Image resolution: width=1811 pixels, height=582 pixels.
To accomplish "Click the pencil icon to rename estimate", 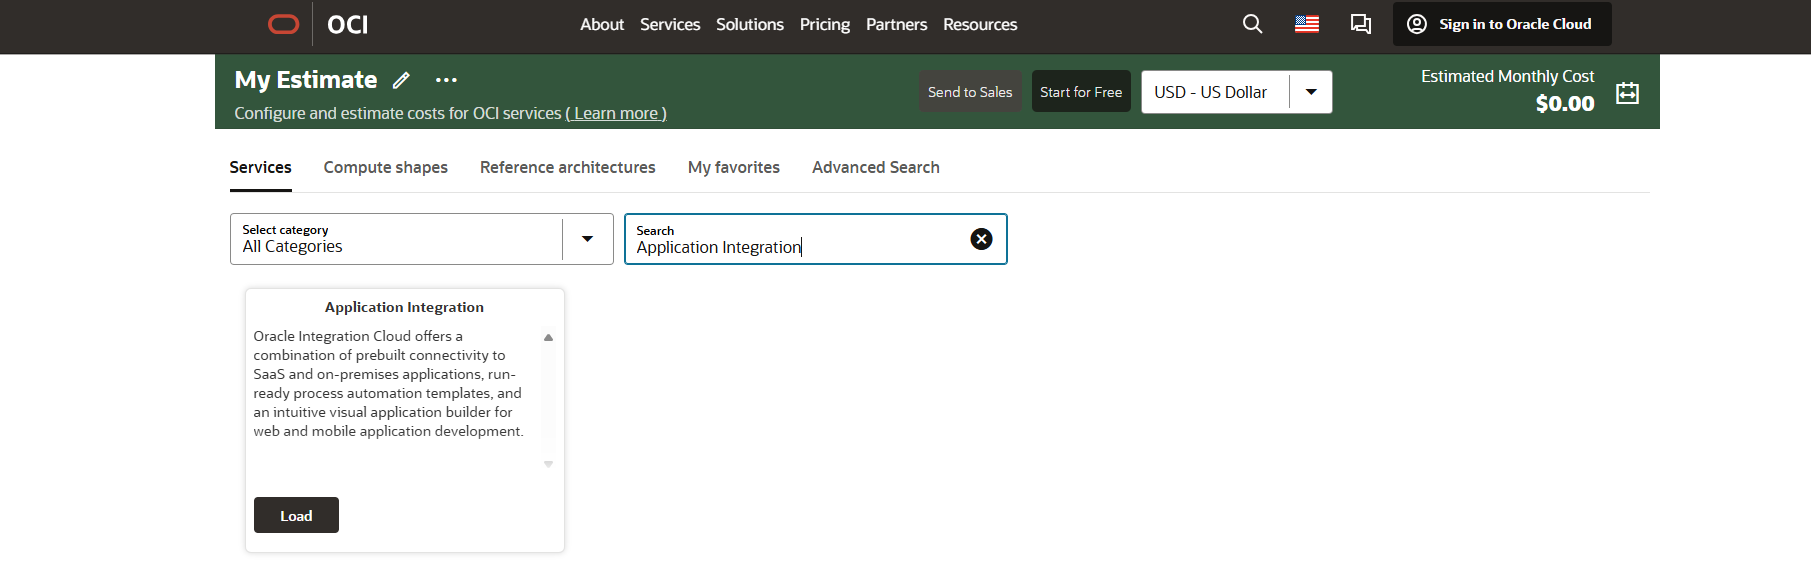I will click(401, 81).
